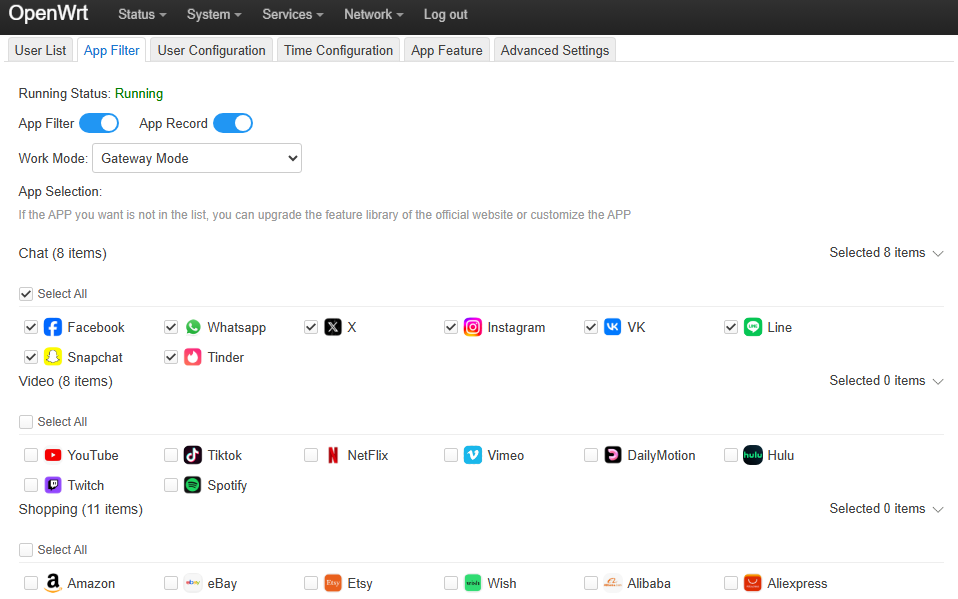This screenshot has height=599, width=958.
Task: Click the Log out link
Action: click(445, 15)
